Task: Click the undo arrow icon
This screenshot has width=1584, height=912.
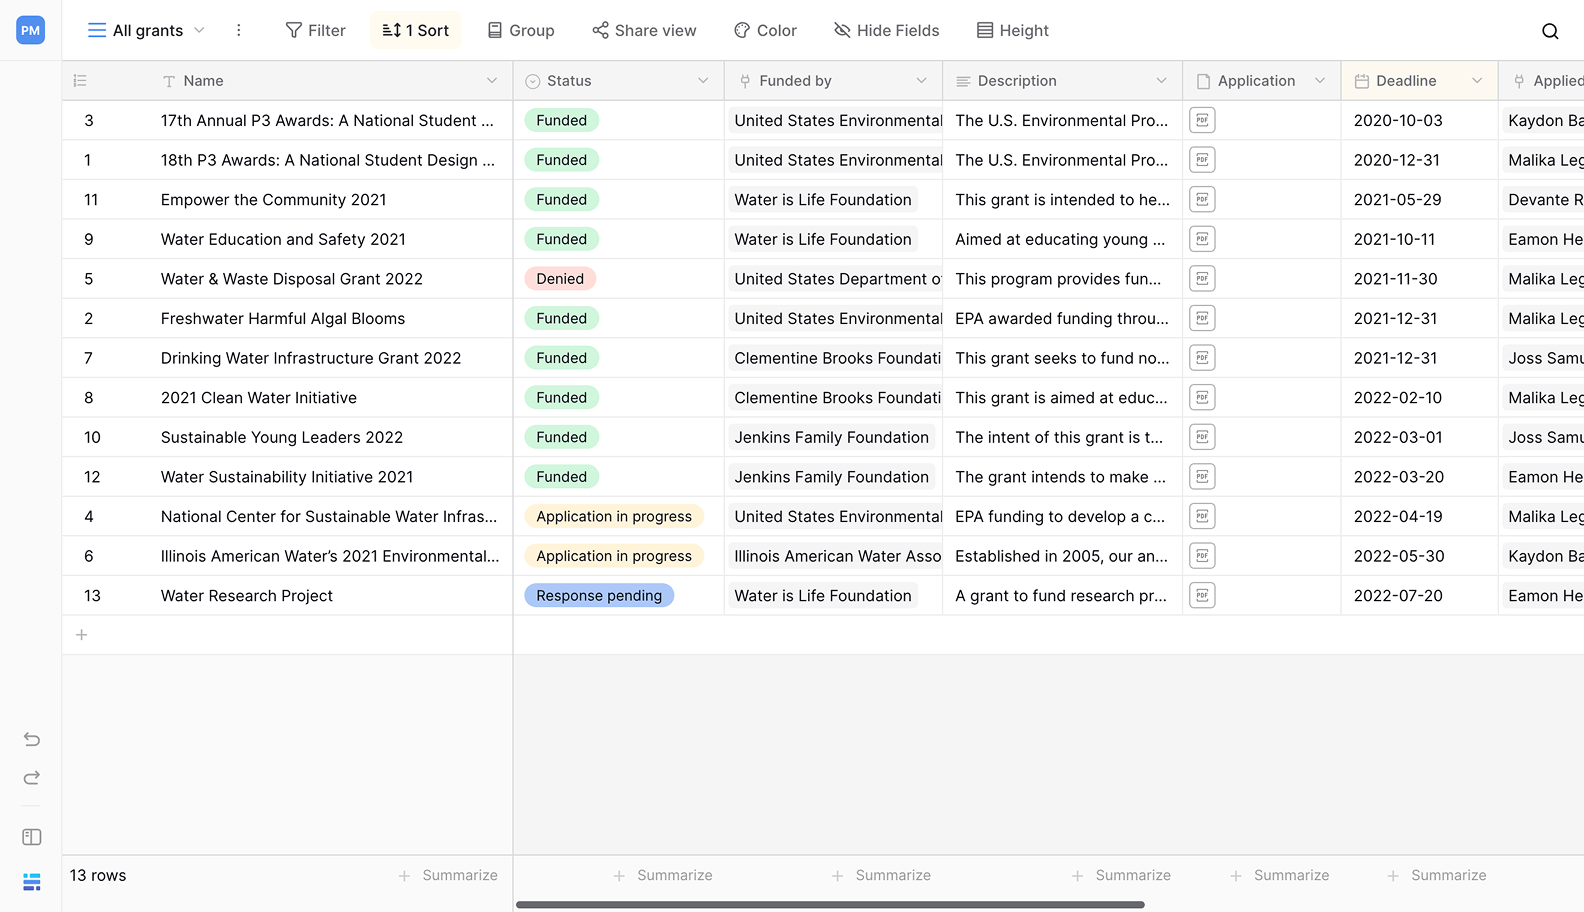Action: [x=32, y=739]
